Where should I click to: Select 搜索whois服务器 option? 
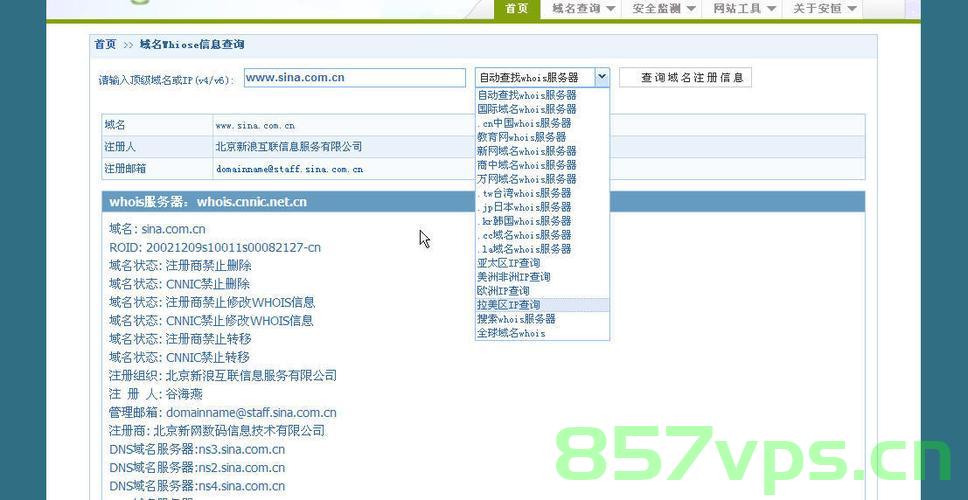[542, 319]
